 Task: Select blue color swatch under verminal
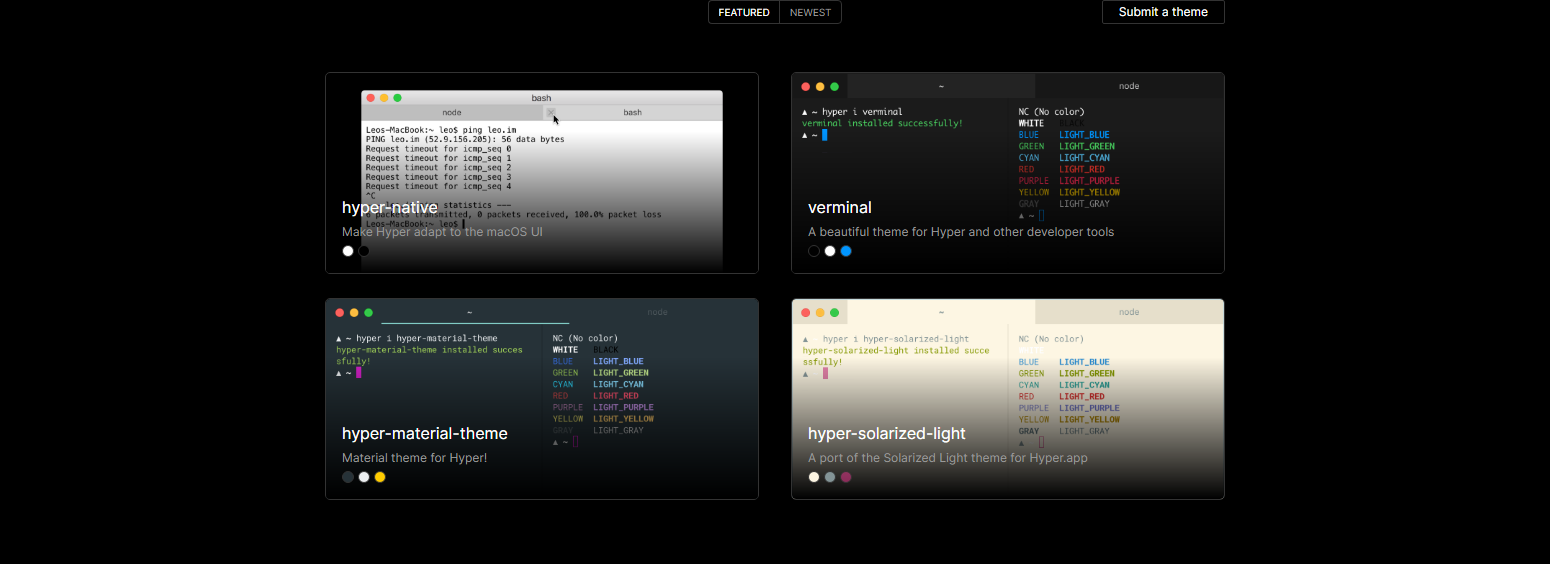pos(846,251)
